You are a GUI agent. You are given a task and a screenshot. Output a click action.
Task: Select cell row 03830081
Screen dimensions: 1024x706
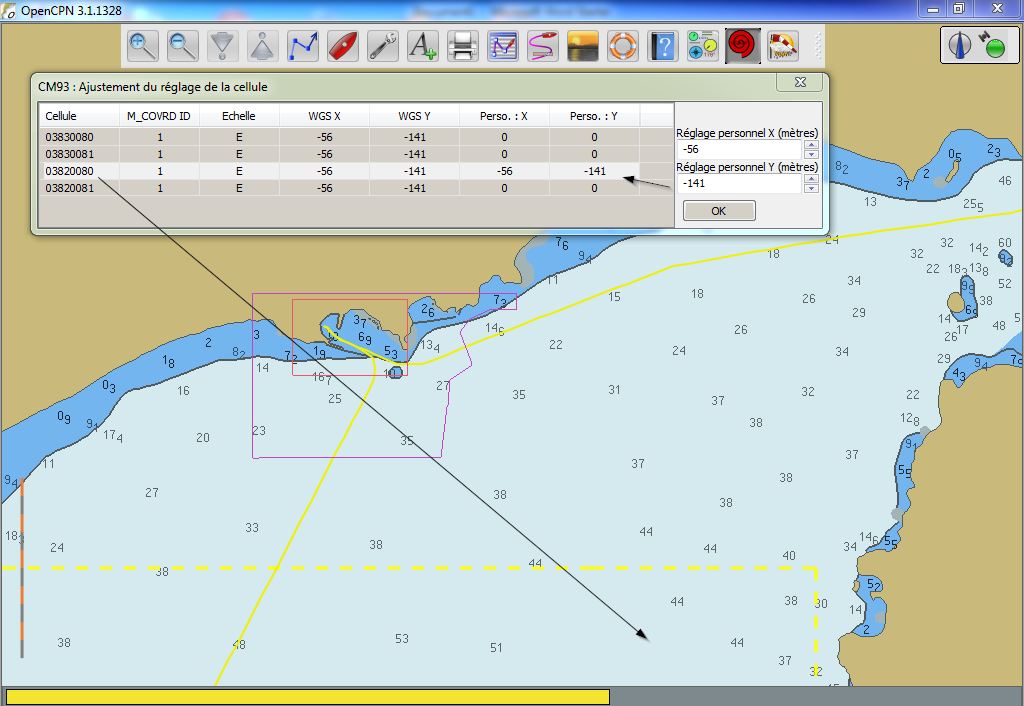point(356,154)
